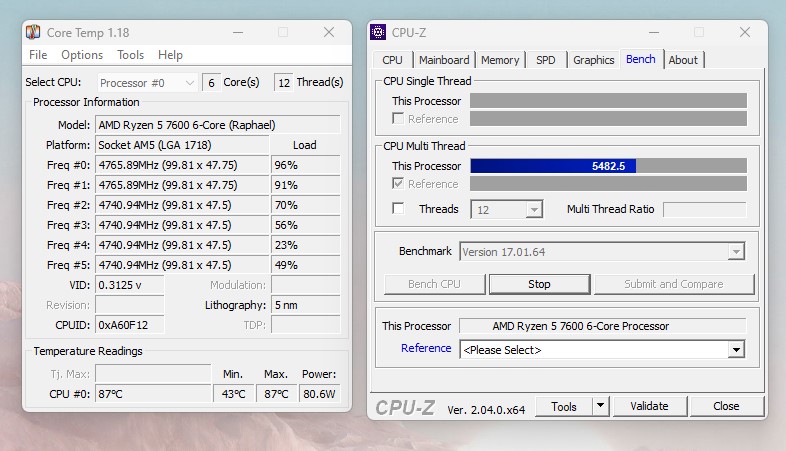Click the CPU-Z app icon in title bar
The width and height of the screenshot is (786, 451).
point(378,32)
